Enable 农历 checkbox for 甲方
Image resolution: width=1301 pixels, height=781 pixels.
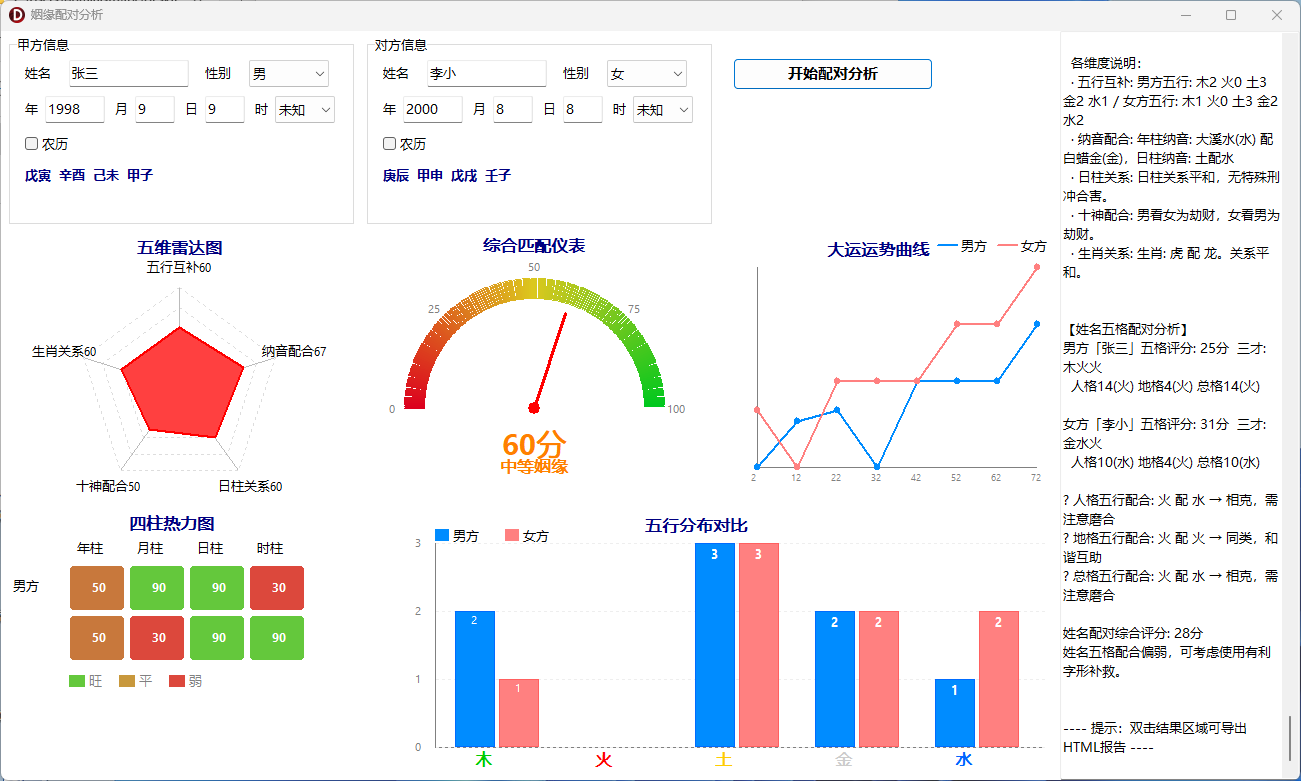pyautogui.click(x=31, y=144)
